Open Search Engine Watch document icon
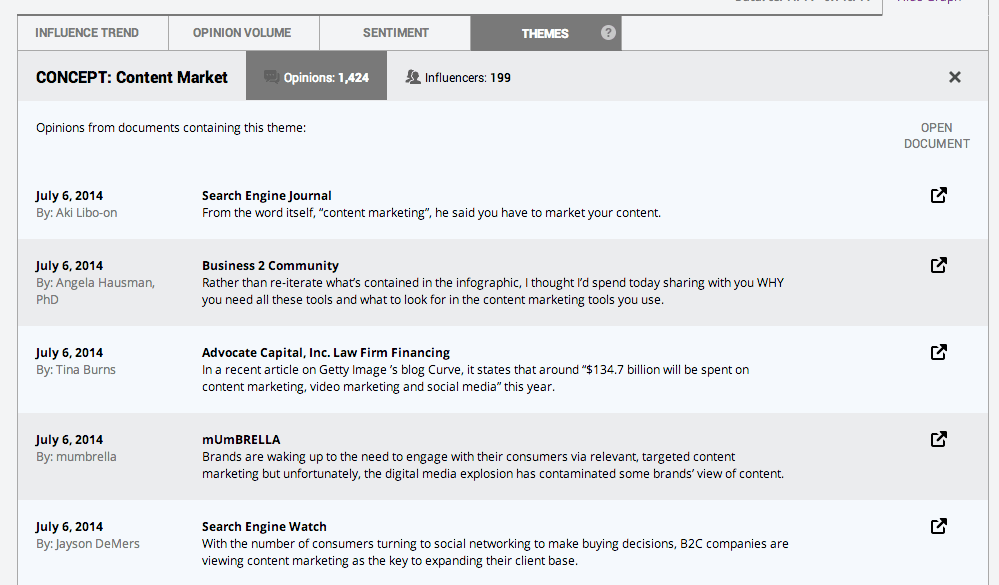This screenshot has height=585, width=999. tap(938, 526)
